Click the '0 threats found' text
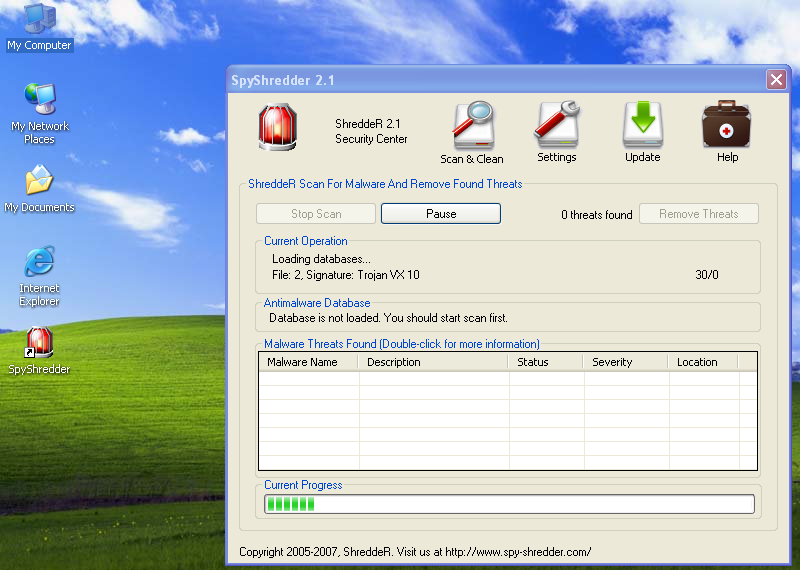 (596, 215)
